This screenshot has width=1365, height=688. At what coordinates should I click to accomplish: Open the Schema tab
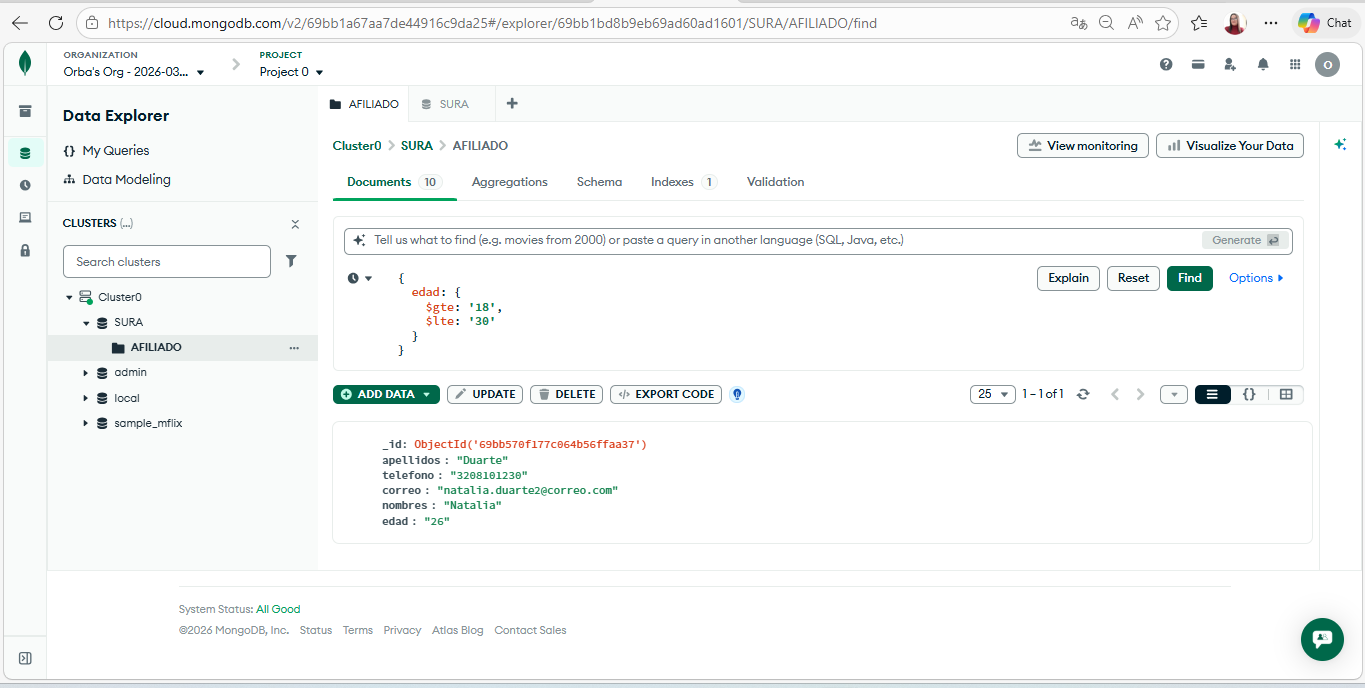[x=599, y=182]
